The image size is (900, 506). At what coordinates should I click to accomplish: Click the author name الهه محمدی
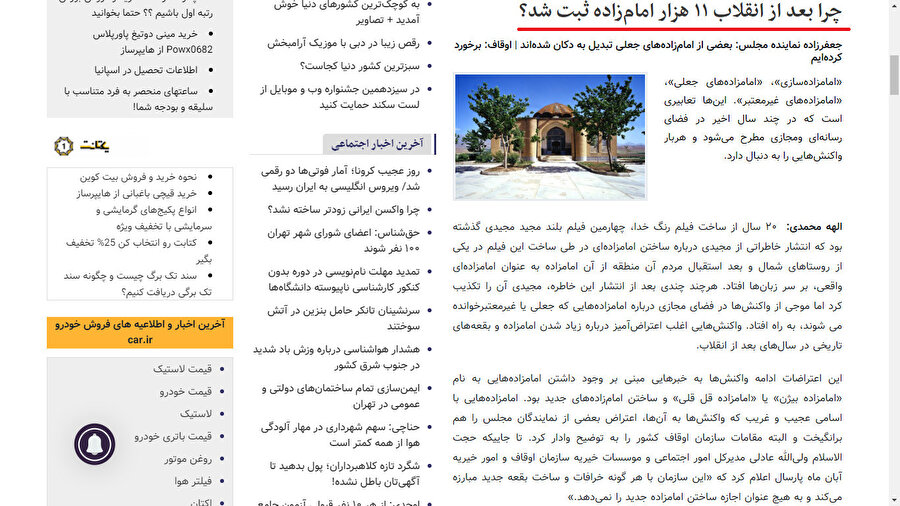814,227
